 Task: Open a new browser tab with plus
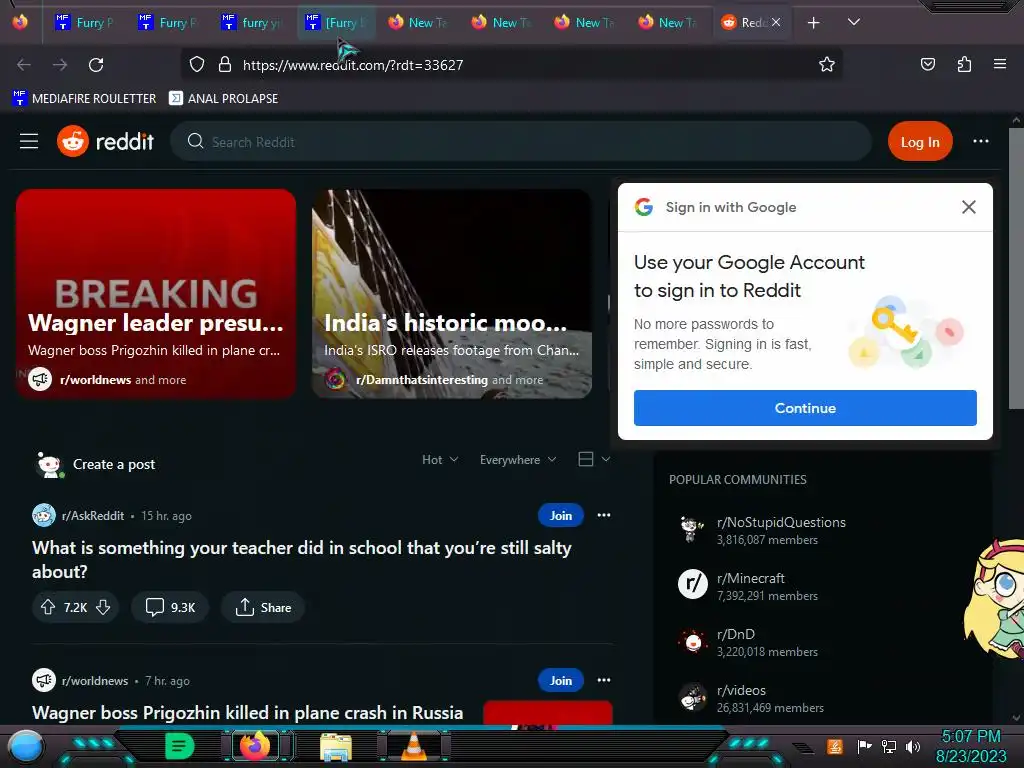pos(813,23)
